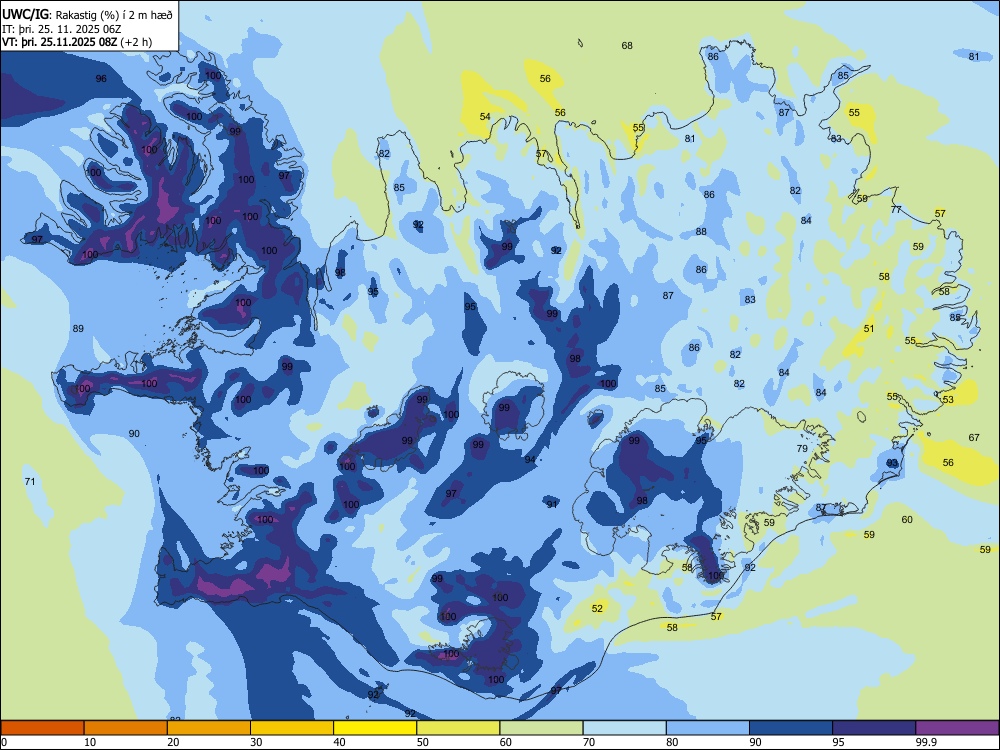
Task: Click the humidity value '94' on map
Action: [x=530, y=459]
